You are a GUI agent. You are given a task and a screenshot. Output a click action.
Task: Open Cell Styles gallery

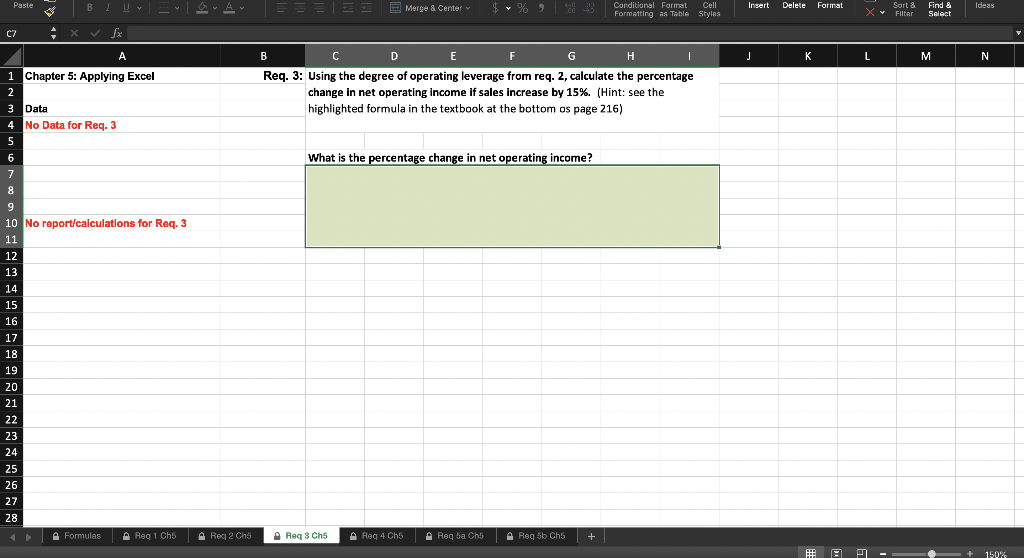tap(709, 9)
